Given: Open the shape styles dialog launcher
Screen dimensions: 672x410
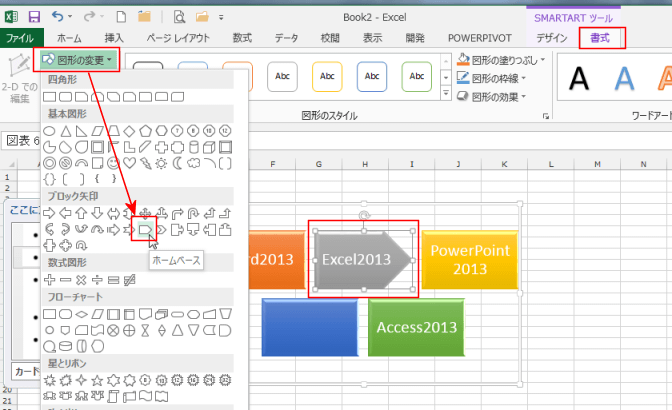Looking at the screenshot, I should [546, 116].
